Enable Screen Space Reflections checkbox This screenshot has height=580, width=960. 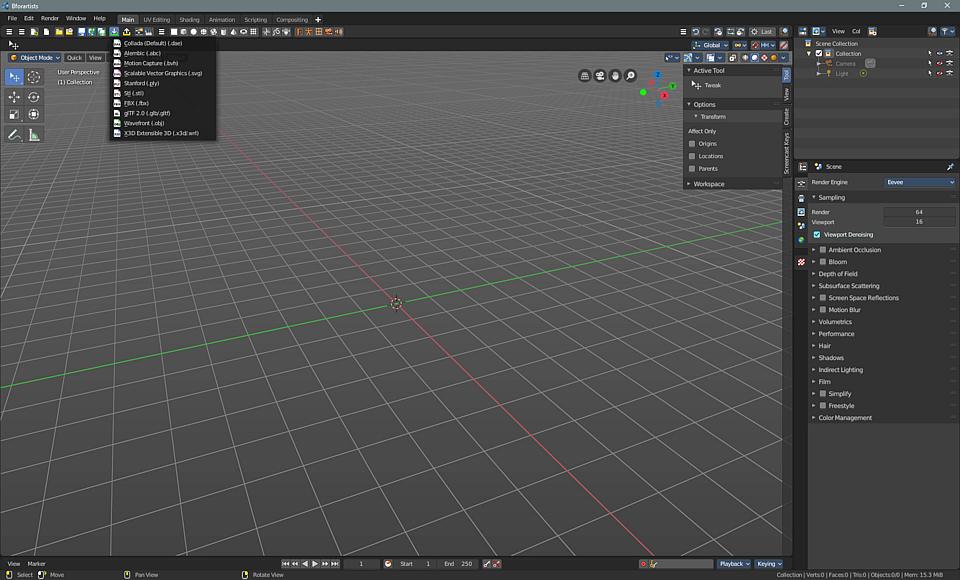823,298
